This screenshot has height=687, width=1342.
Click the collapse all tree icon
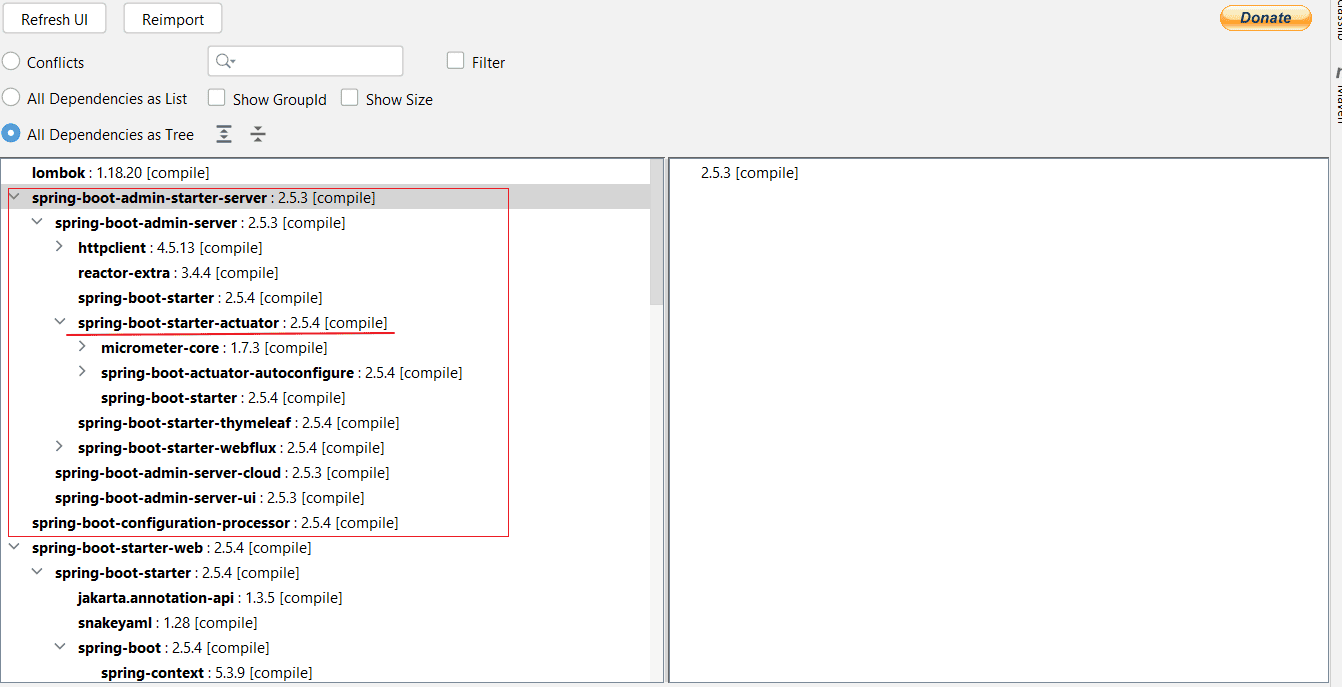pyautogui.click(x=258, y=134)
